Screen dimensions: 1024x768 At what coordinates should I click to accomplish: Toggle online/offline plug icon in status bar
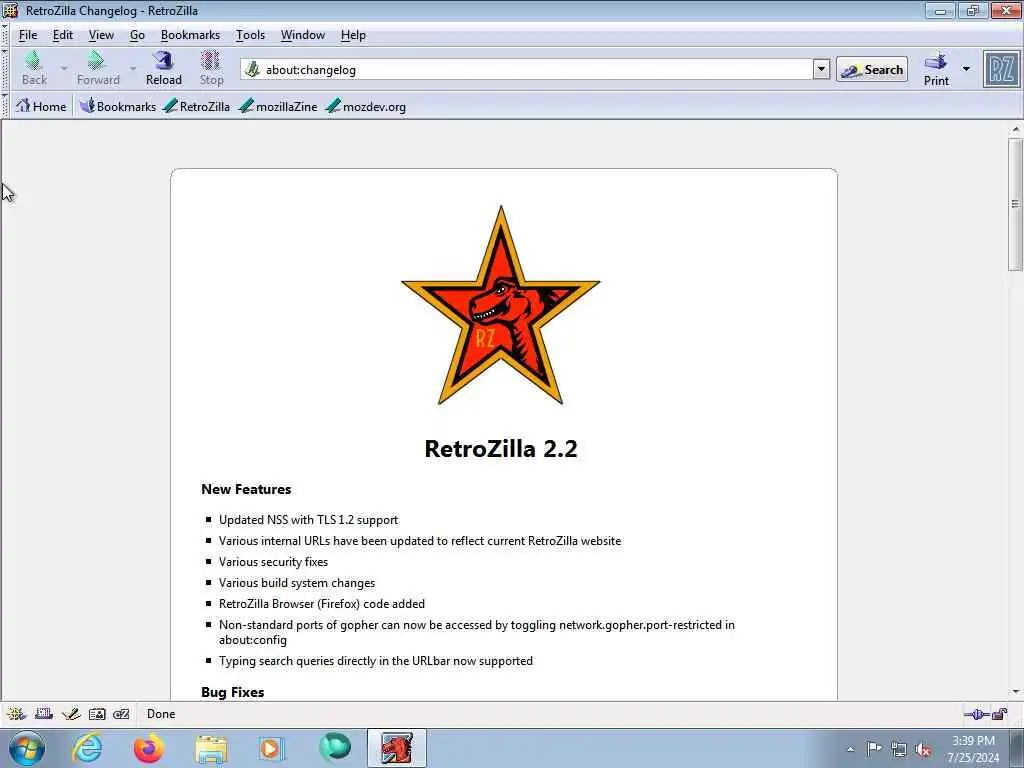[976, 714]
